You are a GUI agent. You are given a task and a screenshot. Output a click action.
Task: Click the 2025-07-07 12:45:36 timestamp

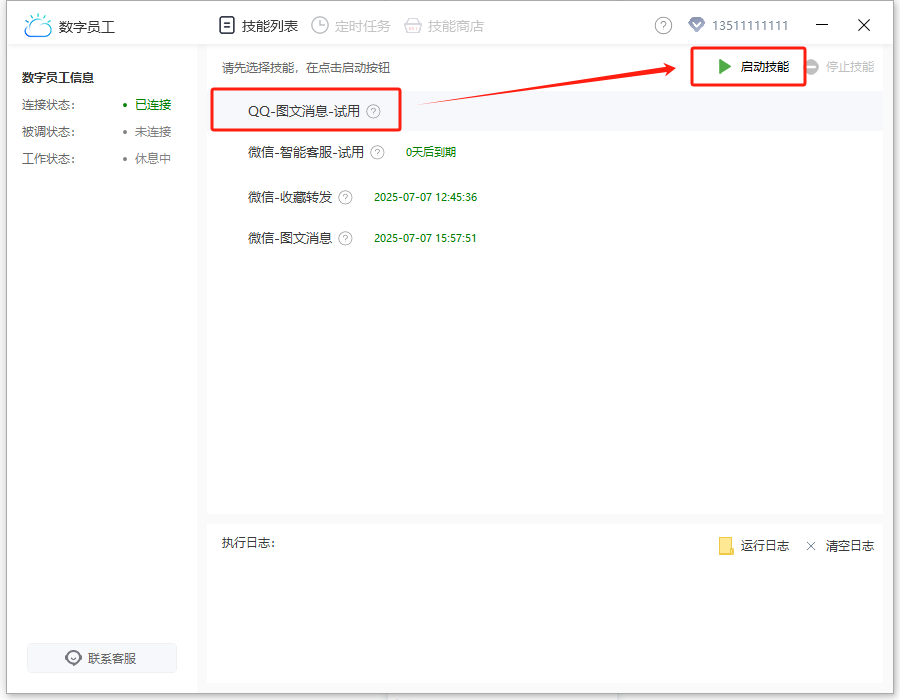(x=425, y=197)
